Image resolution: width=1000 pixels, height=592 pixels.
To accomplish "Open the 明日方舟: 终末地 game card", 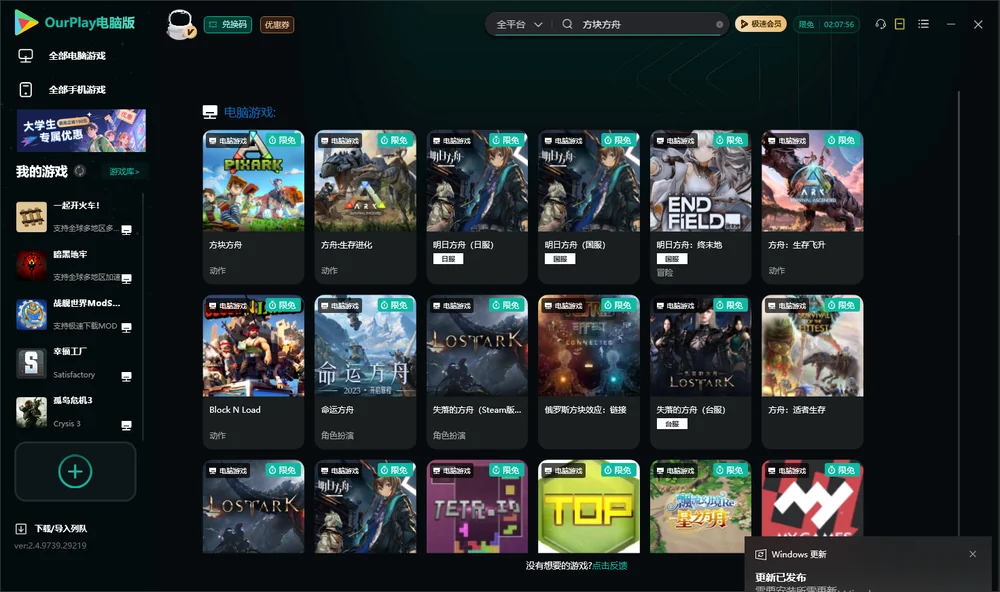I will point(700,207).
